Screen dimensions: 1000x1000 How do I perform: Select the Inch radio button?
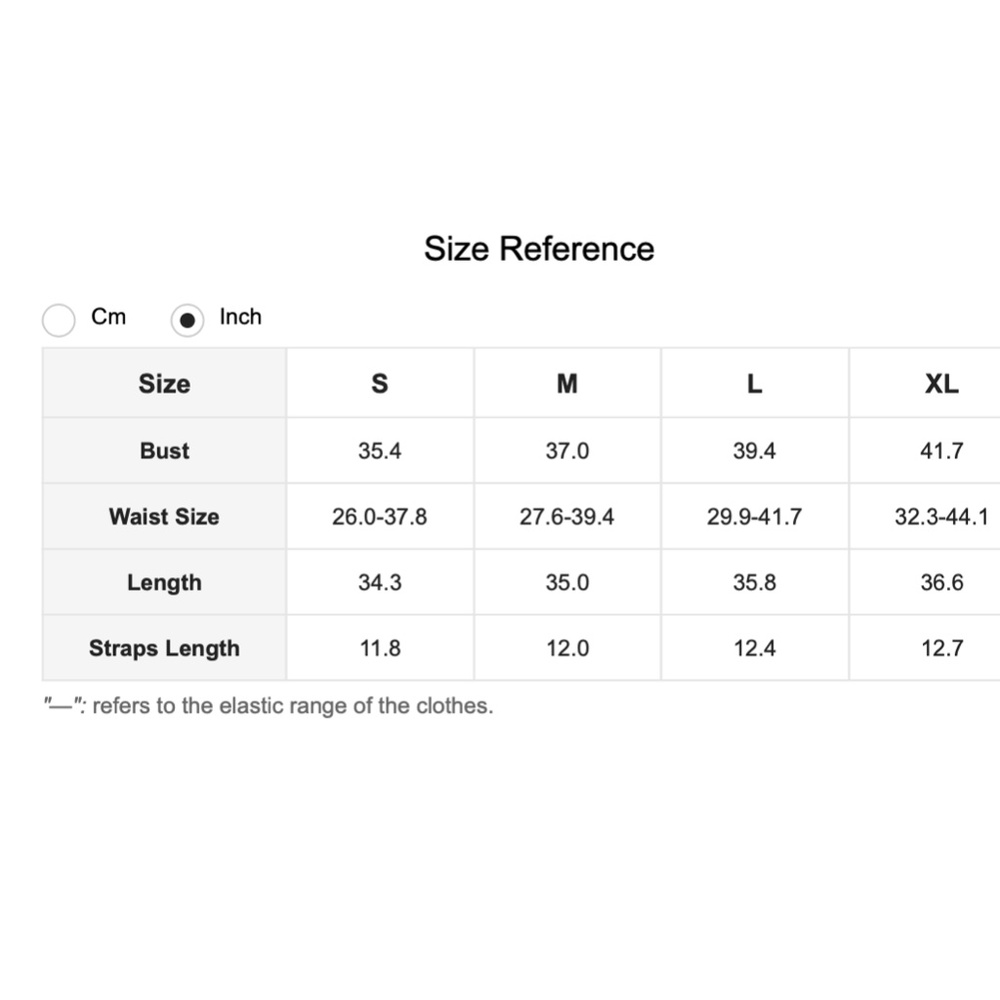tap(187, 320)
